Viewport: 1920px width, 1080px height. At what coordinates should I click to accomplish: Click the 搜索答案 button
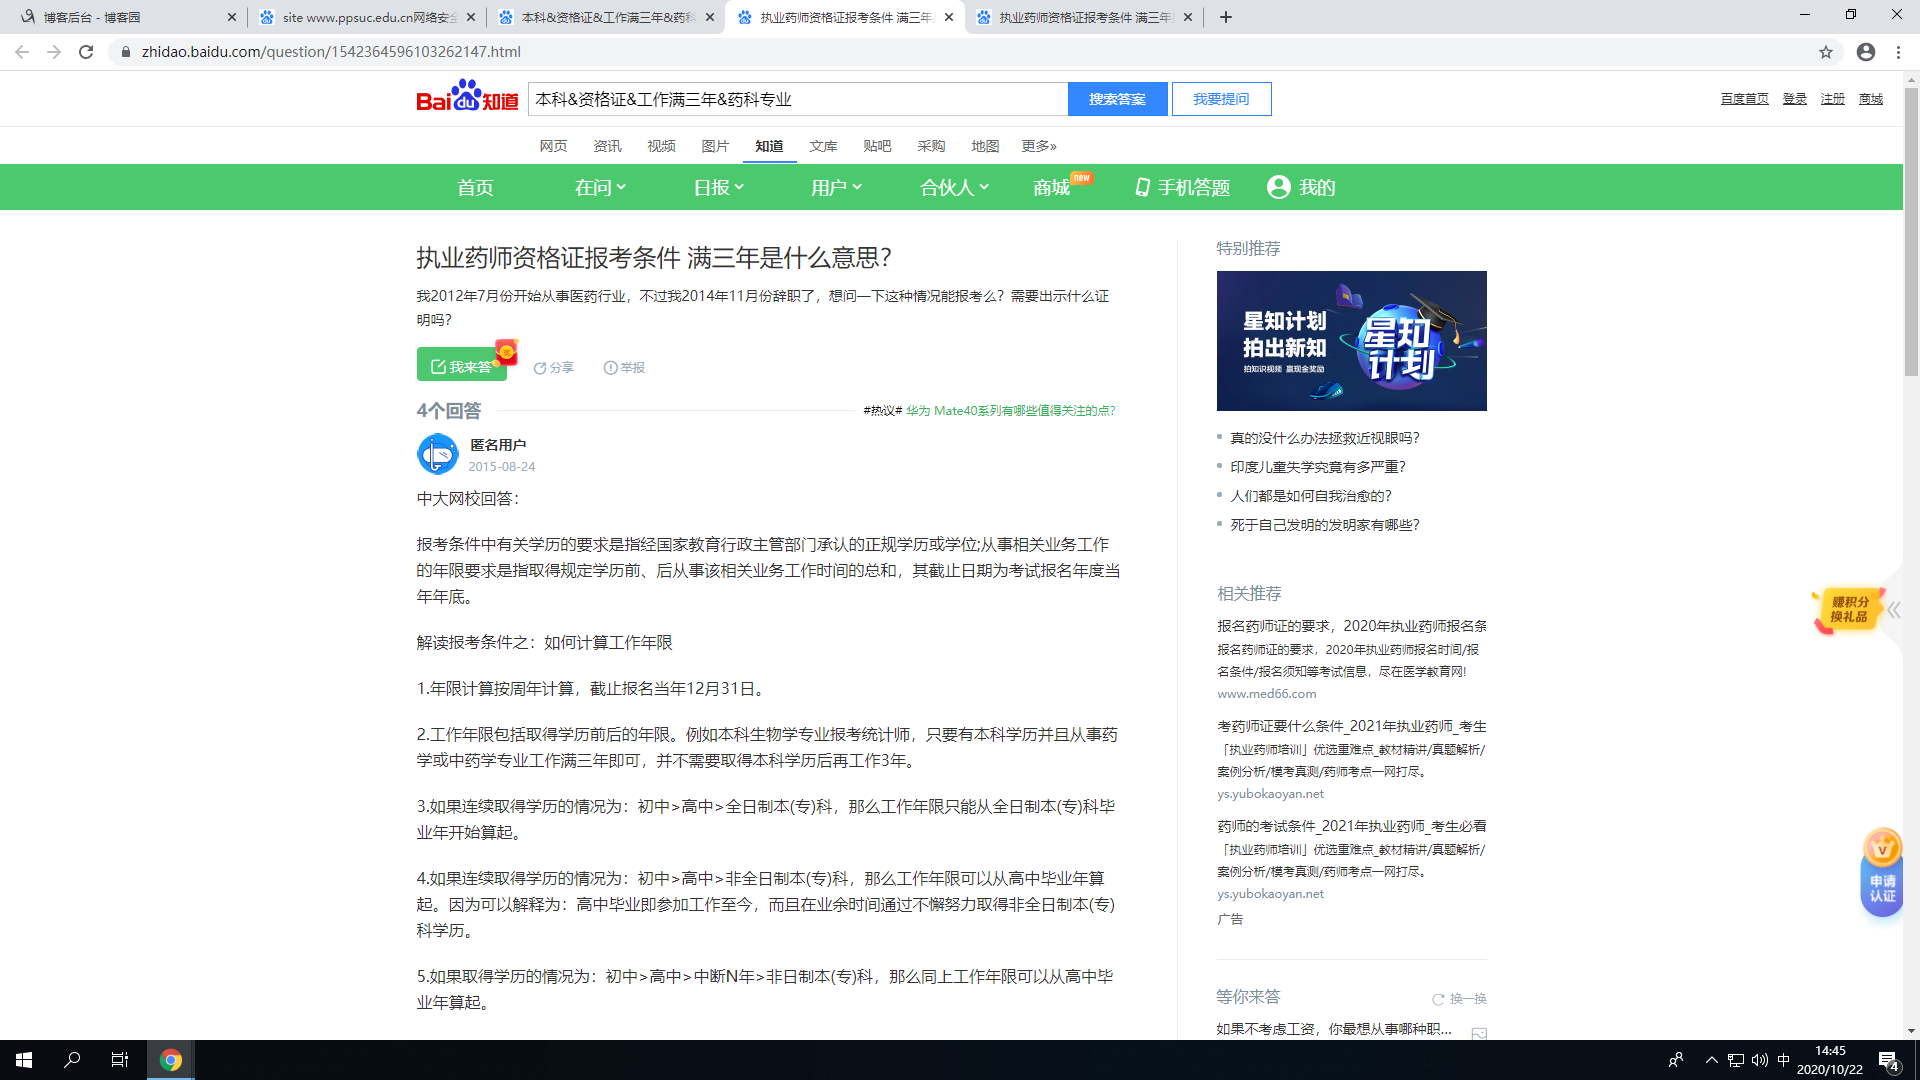click(1117, 99)
